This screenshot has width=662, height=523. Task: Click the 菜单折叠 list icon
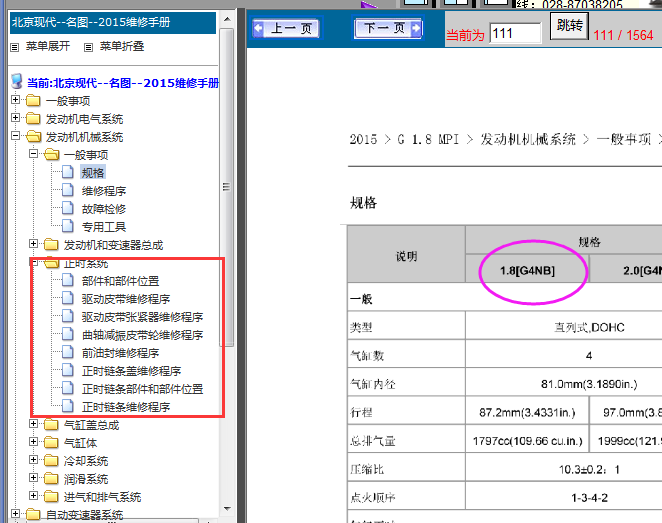point(88,47)
